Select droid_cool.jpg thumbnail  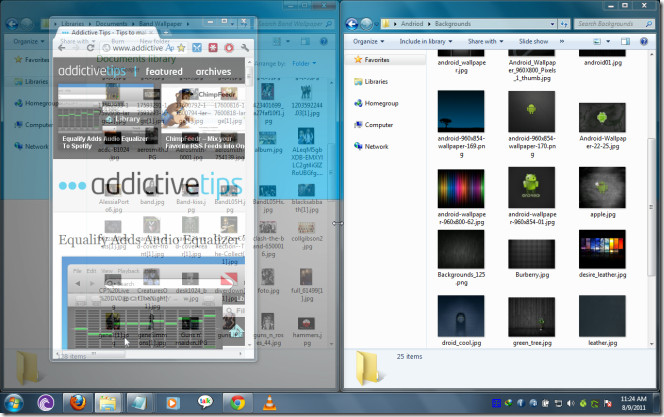461,316
